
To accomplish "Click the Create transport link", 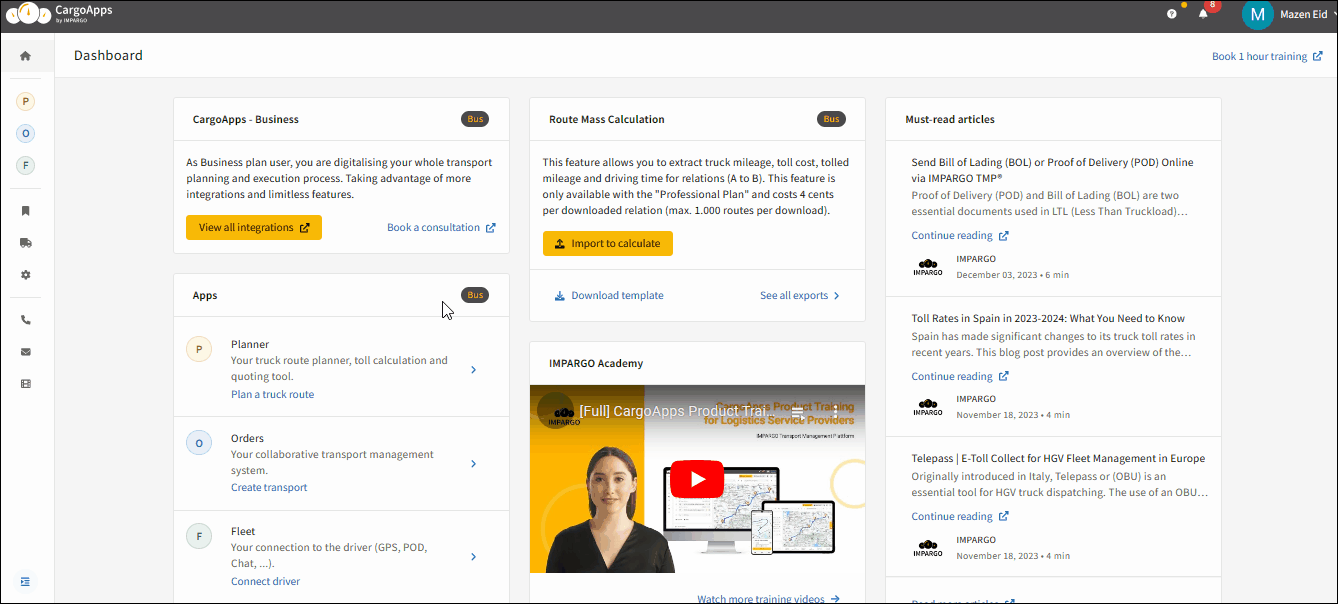I will (x=269, y=488).
